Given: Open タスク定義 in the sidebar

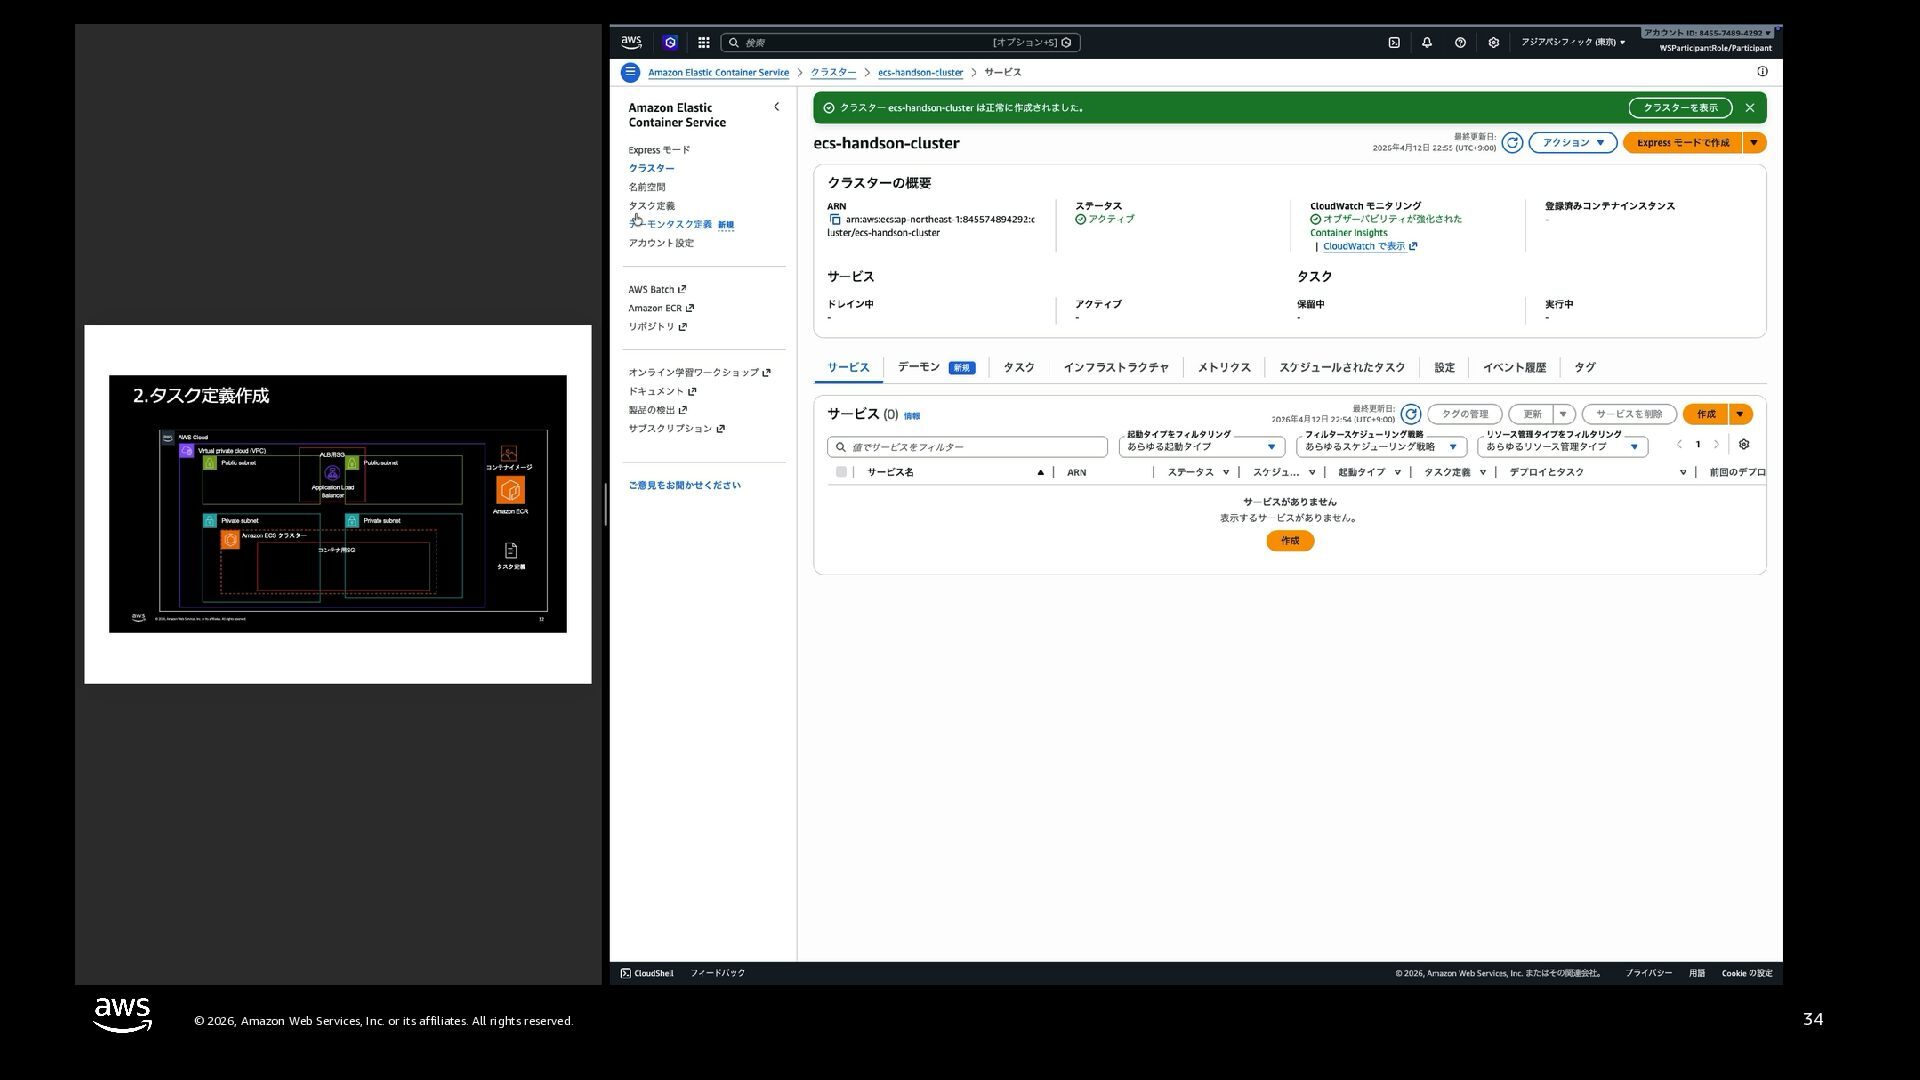Looking at the screenshot, I should 651,206.
